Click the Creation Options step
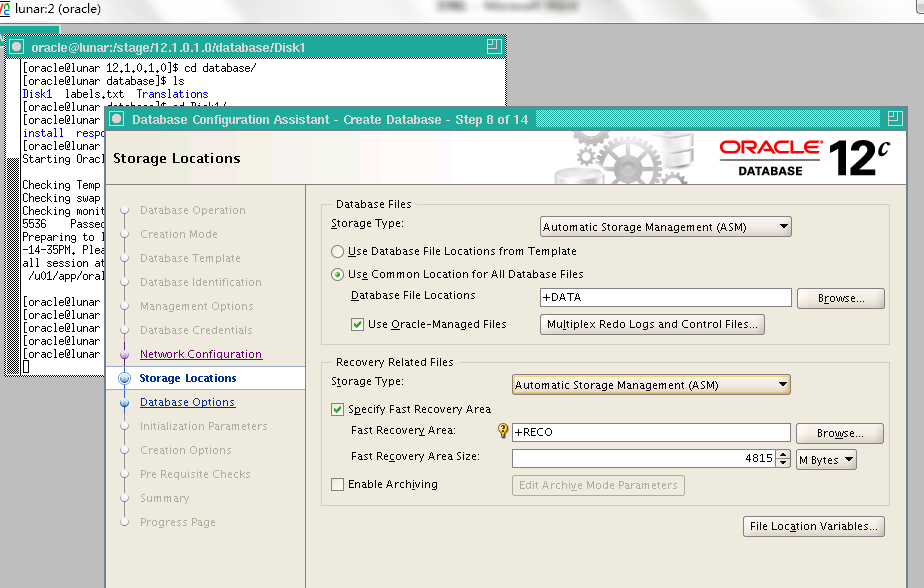The height and width of the screenshot is (588, 924). [x=186, y=451]
